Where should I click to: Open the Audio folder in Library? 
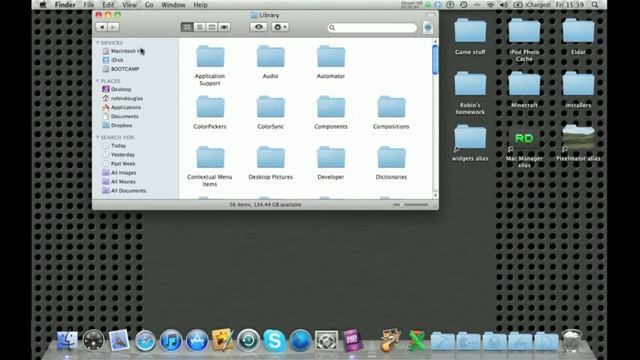(x=270, y=57)
